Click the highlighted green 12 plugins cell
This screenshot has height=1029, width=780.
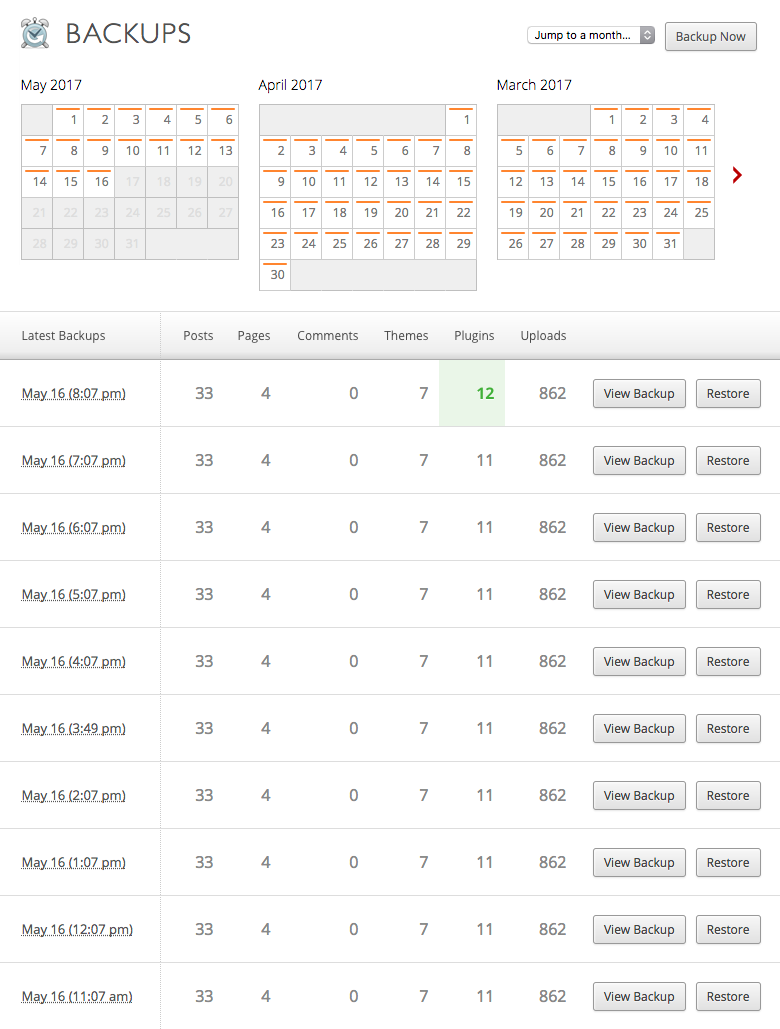click(x=472, y=393)
